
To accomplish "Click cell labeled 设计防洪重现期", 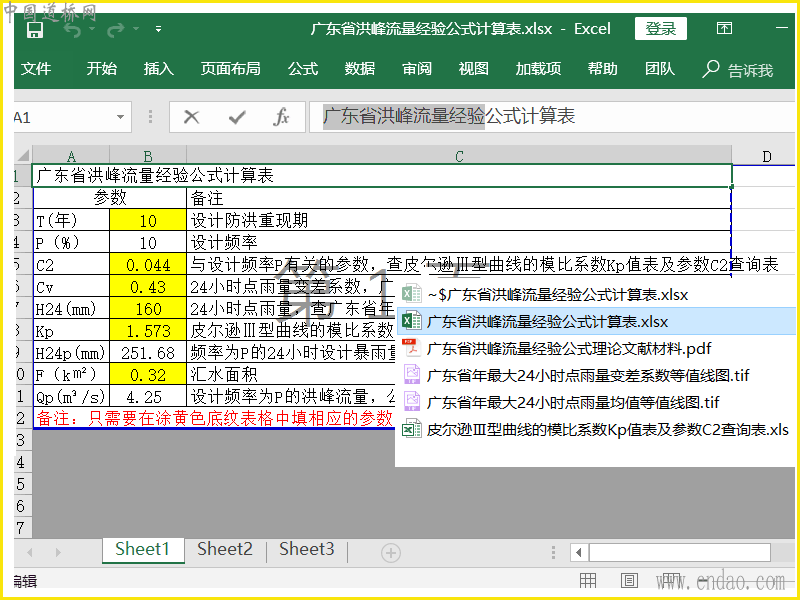I will point(459,220).
